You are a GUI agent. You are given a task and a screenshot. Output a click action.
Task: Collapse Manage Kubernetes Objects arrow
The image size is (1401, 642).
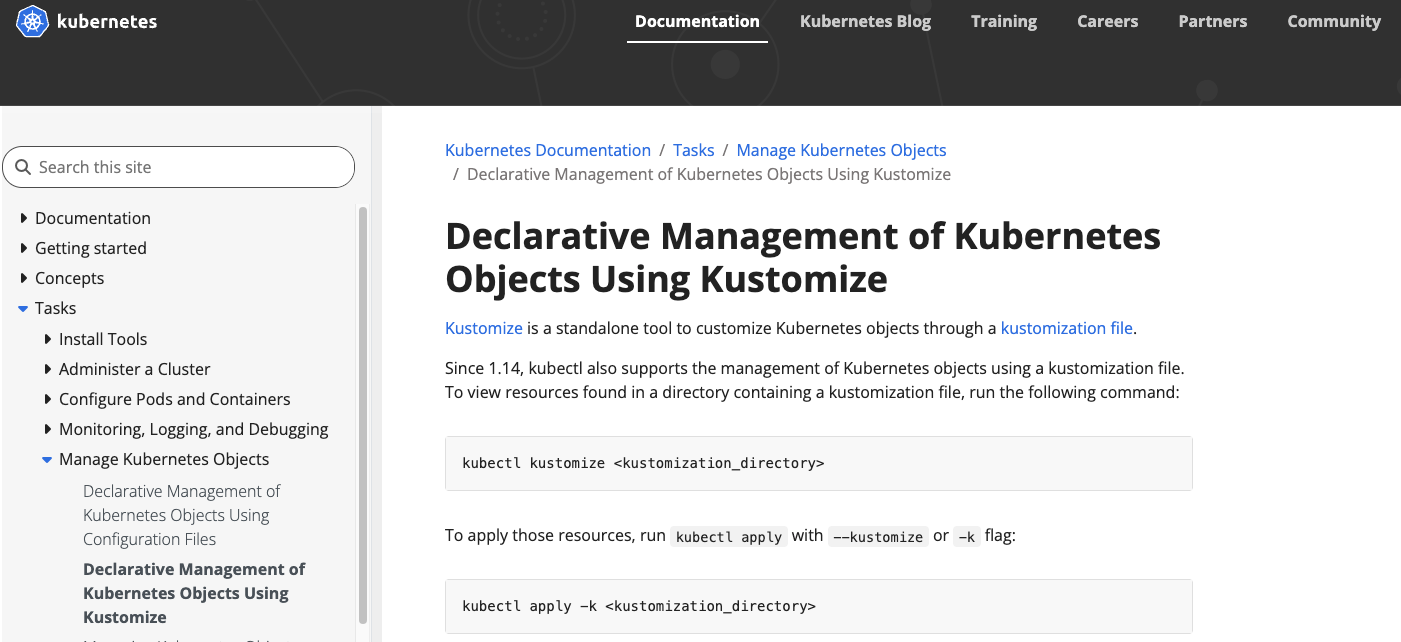pos(47,459)
